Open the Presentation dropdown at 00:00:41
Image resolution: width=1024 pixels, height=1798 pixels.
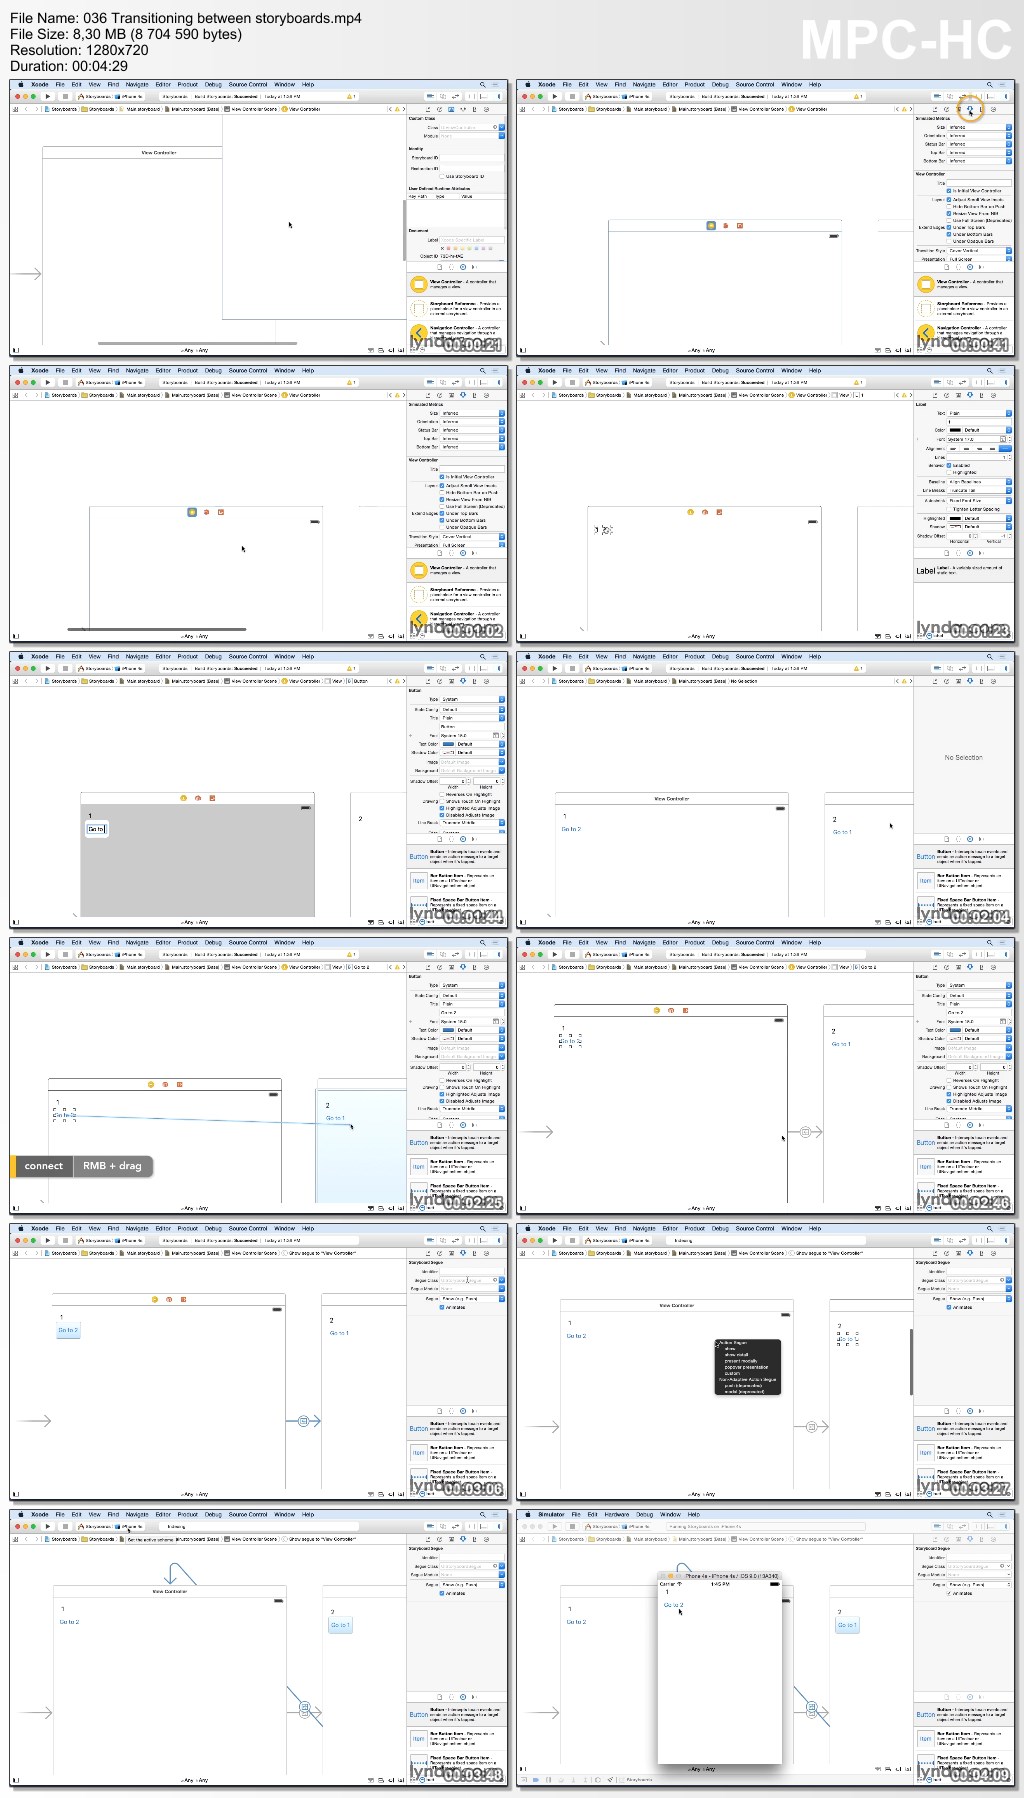click(x=980, y=259)
